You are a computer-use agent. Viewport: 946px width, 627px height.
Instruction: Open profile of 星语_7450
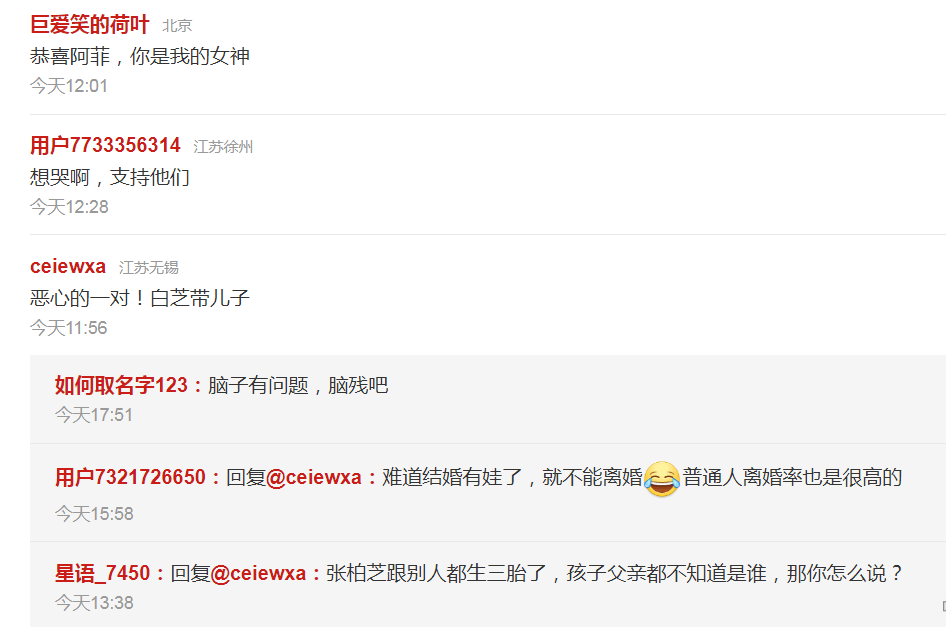point(102,573)
